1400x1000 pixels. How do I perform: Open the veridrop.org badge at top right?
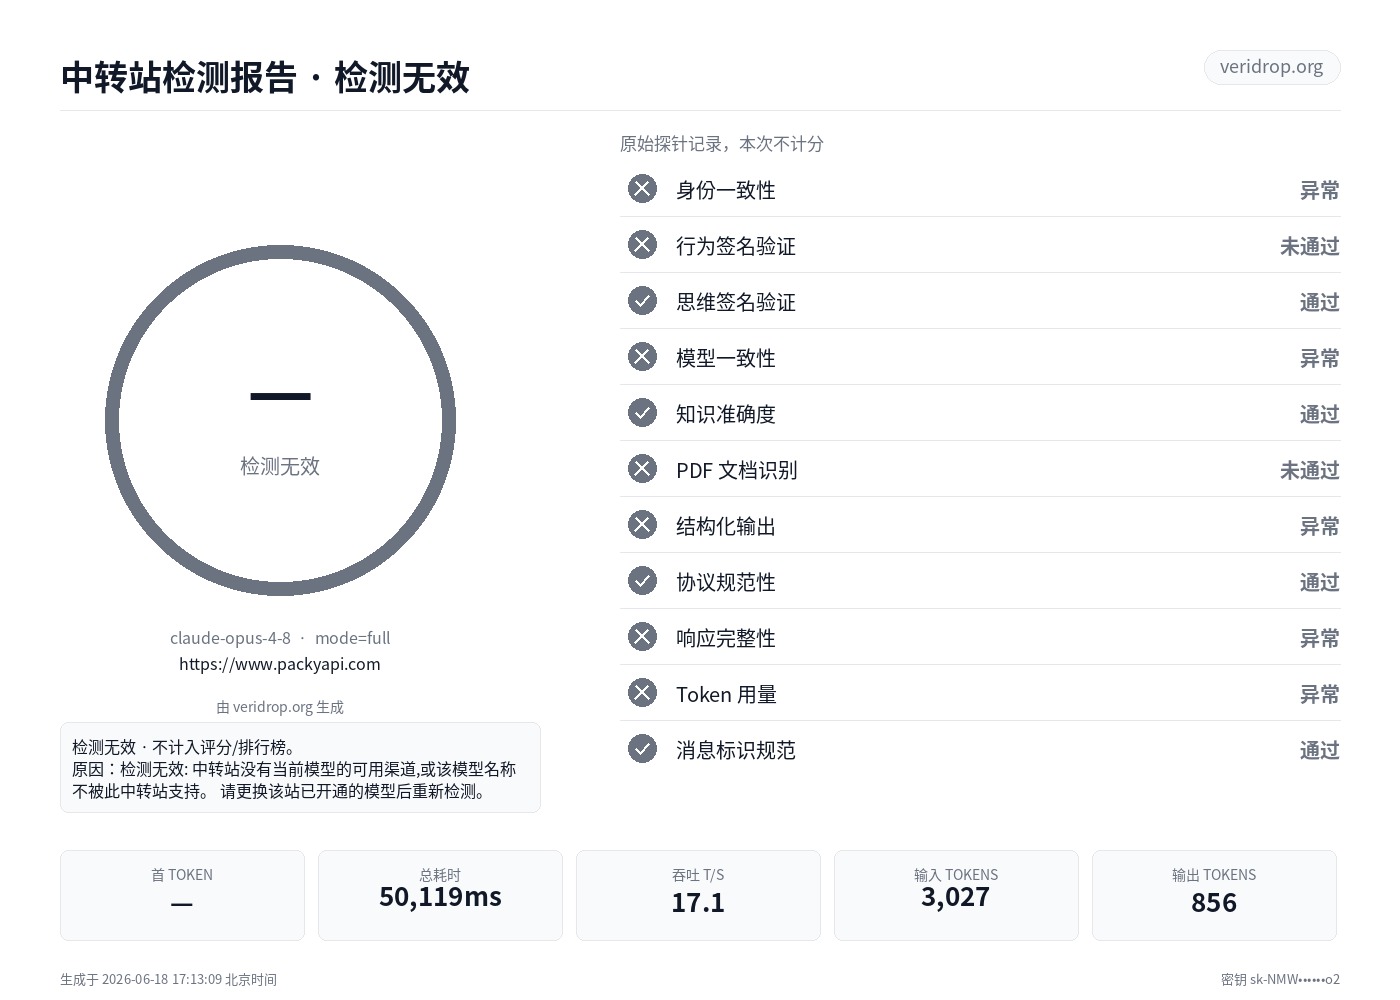(1272, 67)
